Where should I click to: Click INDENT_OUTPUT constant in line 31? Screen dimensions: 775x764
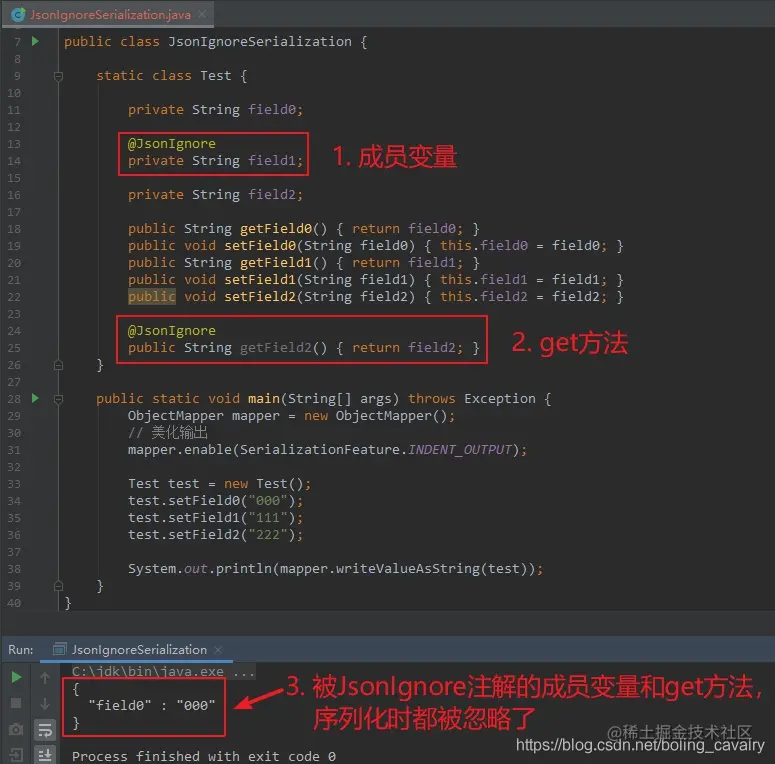pyautogui.click(x=460, y=450)
